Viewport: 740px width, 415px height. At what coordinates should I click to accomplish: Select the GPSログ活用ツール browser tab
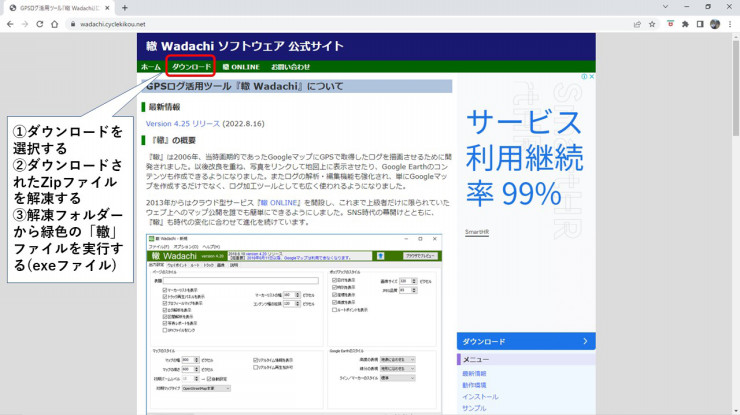coord(59,8)
